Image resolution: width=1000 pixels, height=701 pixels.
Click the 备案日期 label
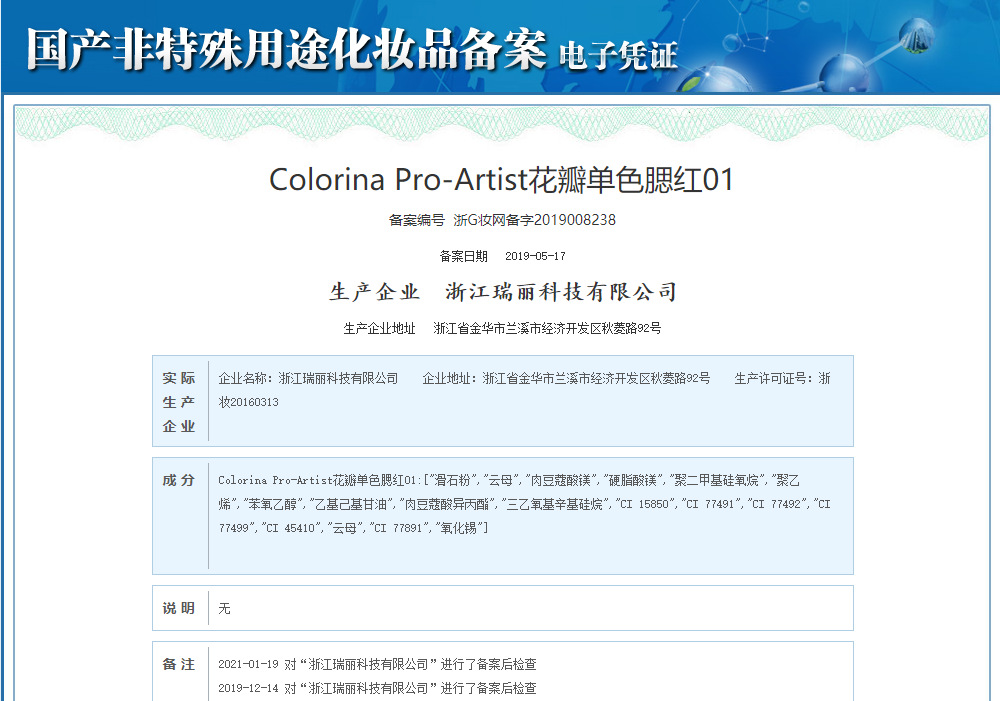tap(464, 256)
